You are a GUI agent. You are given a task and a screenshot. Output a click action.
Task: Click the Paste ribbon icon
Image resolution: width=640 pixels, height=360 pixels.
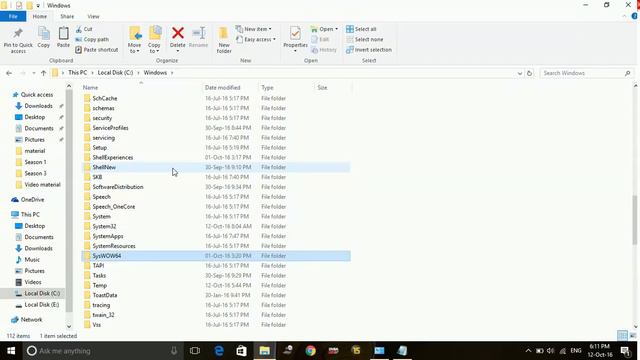[x=63, y=38]
